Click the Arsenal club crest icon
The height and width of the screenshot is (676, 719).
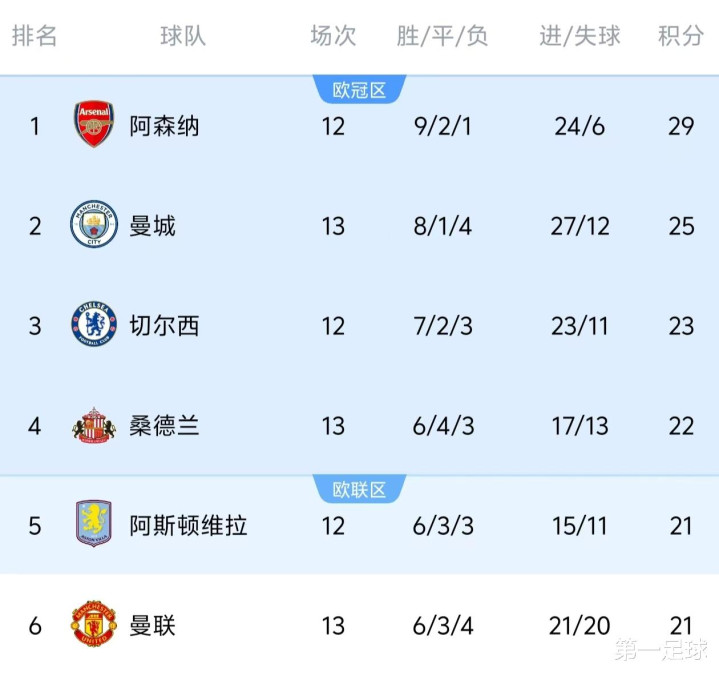[94, 126]
